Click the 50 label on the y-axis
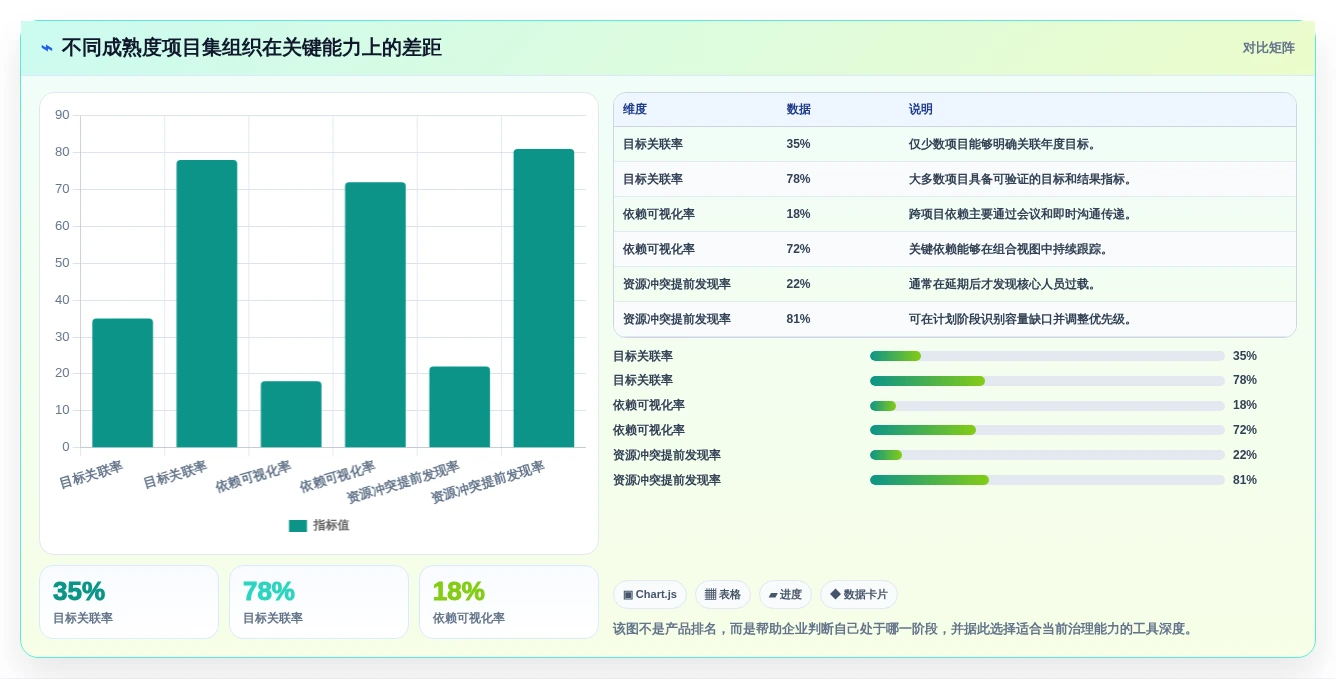 coord(62,263)
